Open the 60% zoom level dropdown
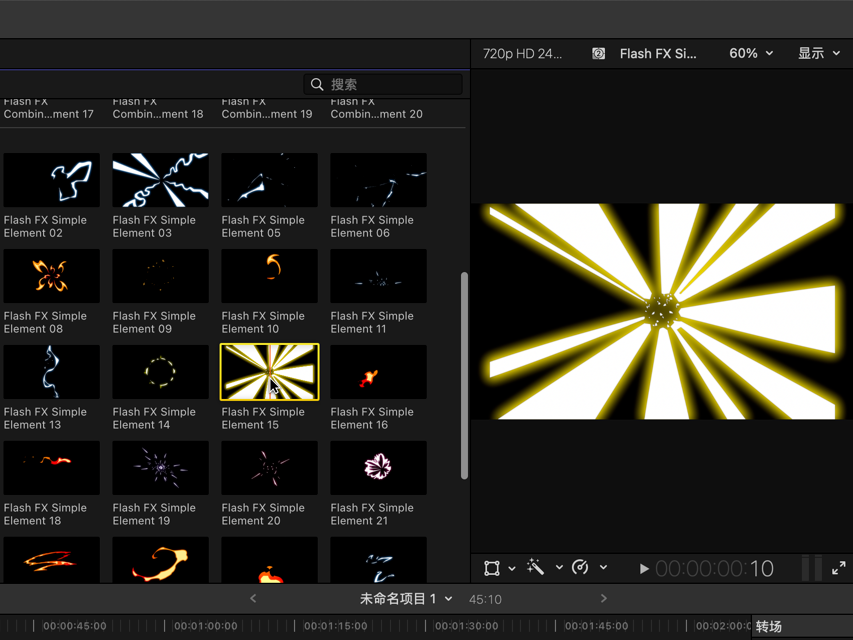This screenshot has width=853, height=640. [750, 53]
